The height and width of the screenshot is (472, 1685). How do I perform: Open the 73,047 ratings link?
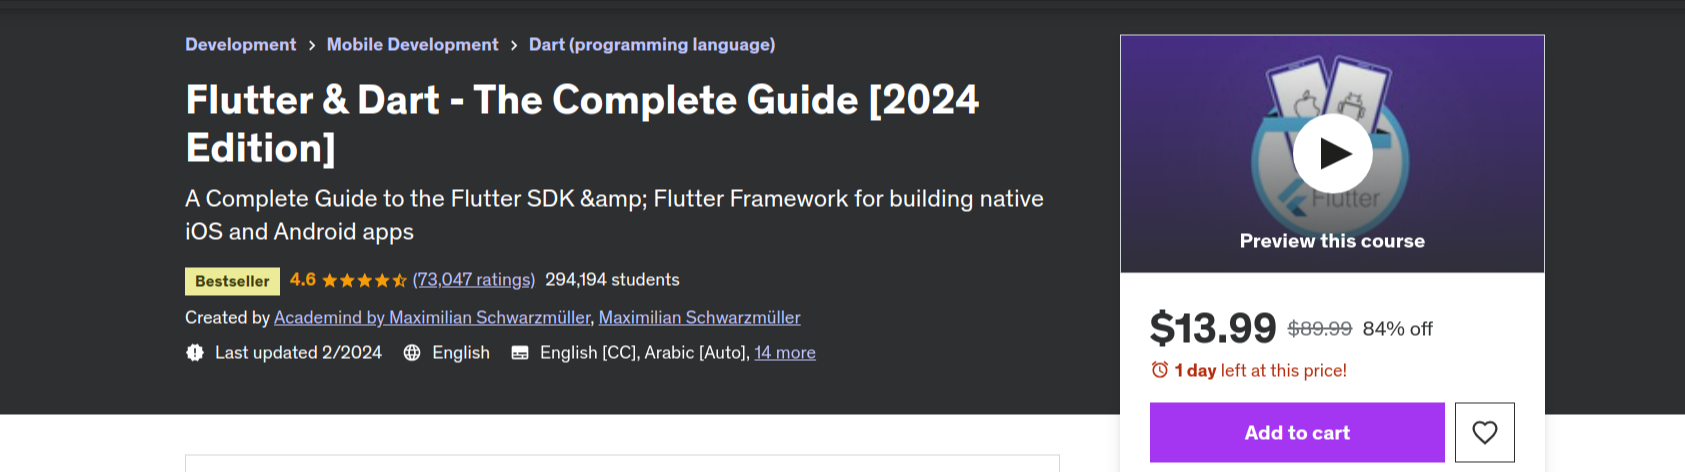(474, 280)
